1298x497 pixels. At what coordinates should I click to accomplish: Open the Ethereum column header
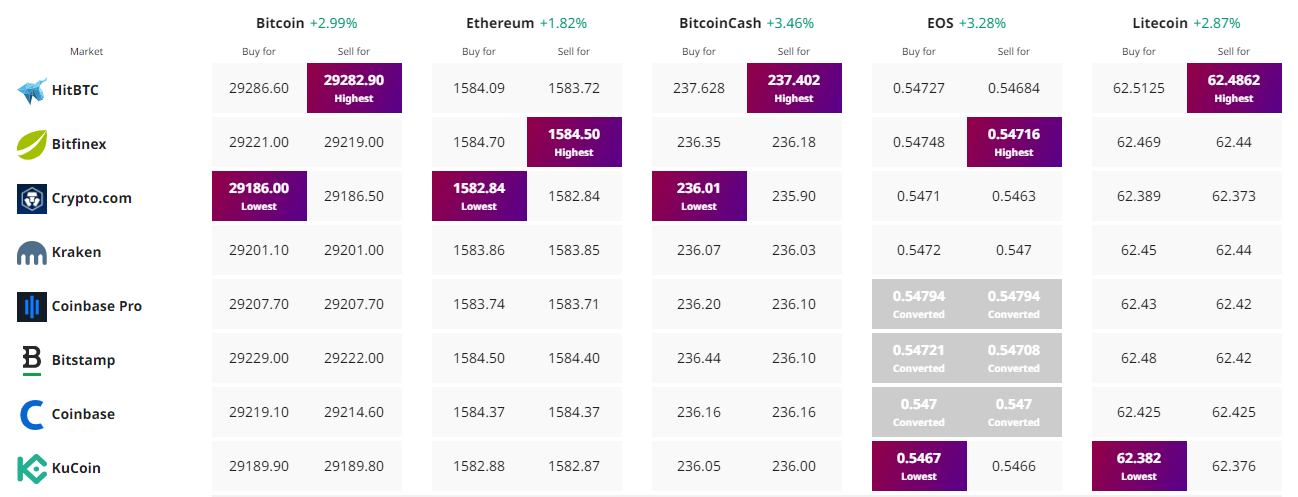point(500,23)
